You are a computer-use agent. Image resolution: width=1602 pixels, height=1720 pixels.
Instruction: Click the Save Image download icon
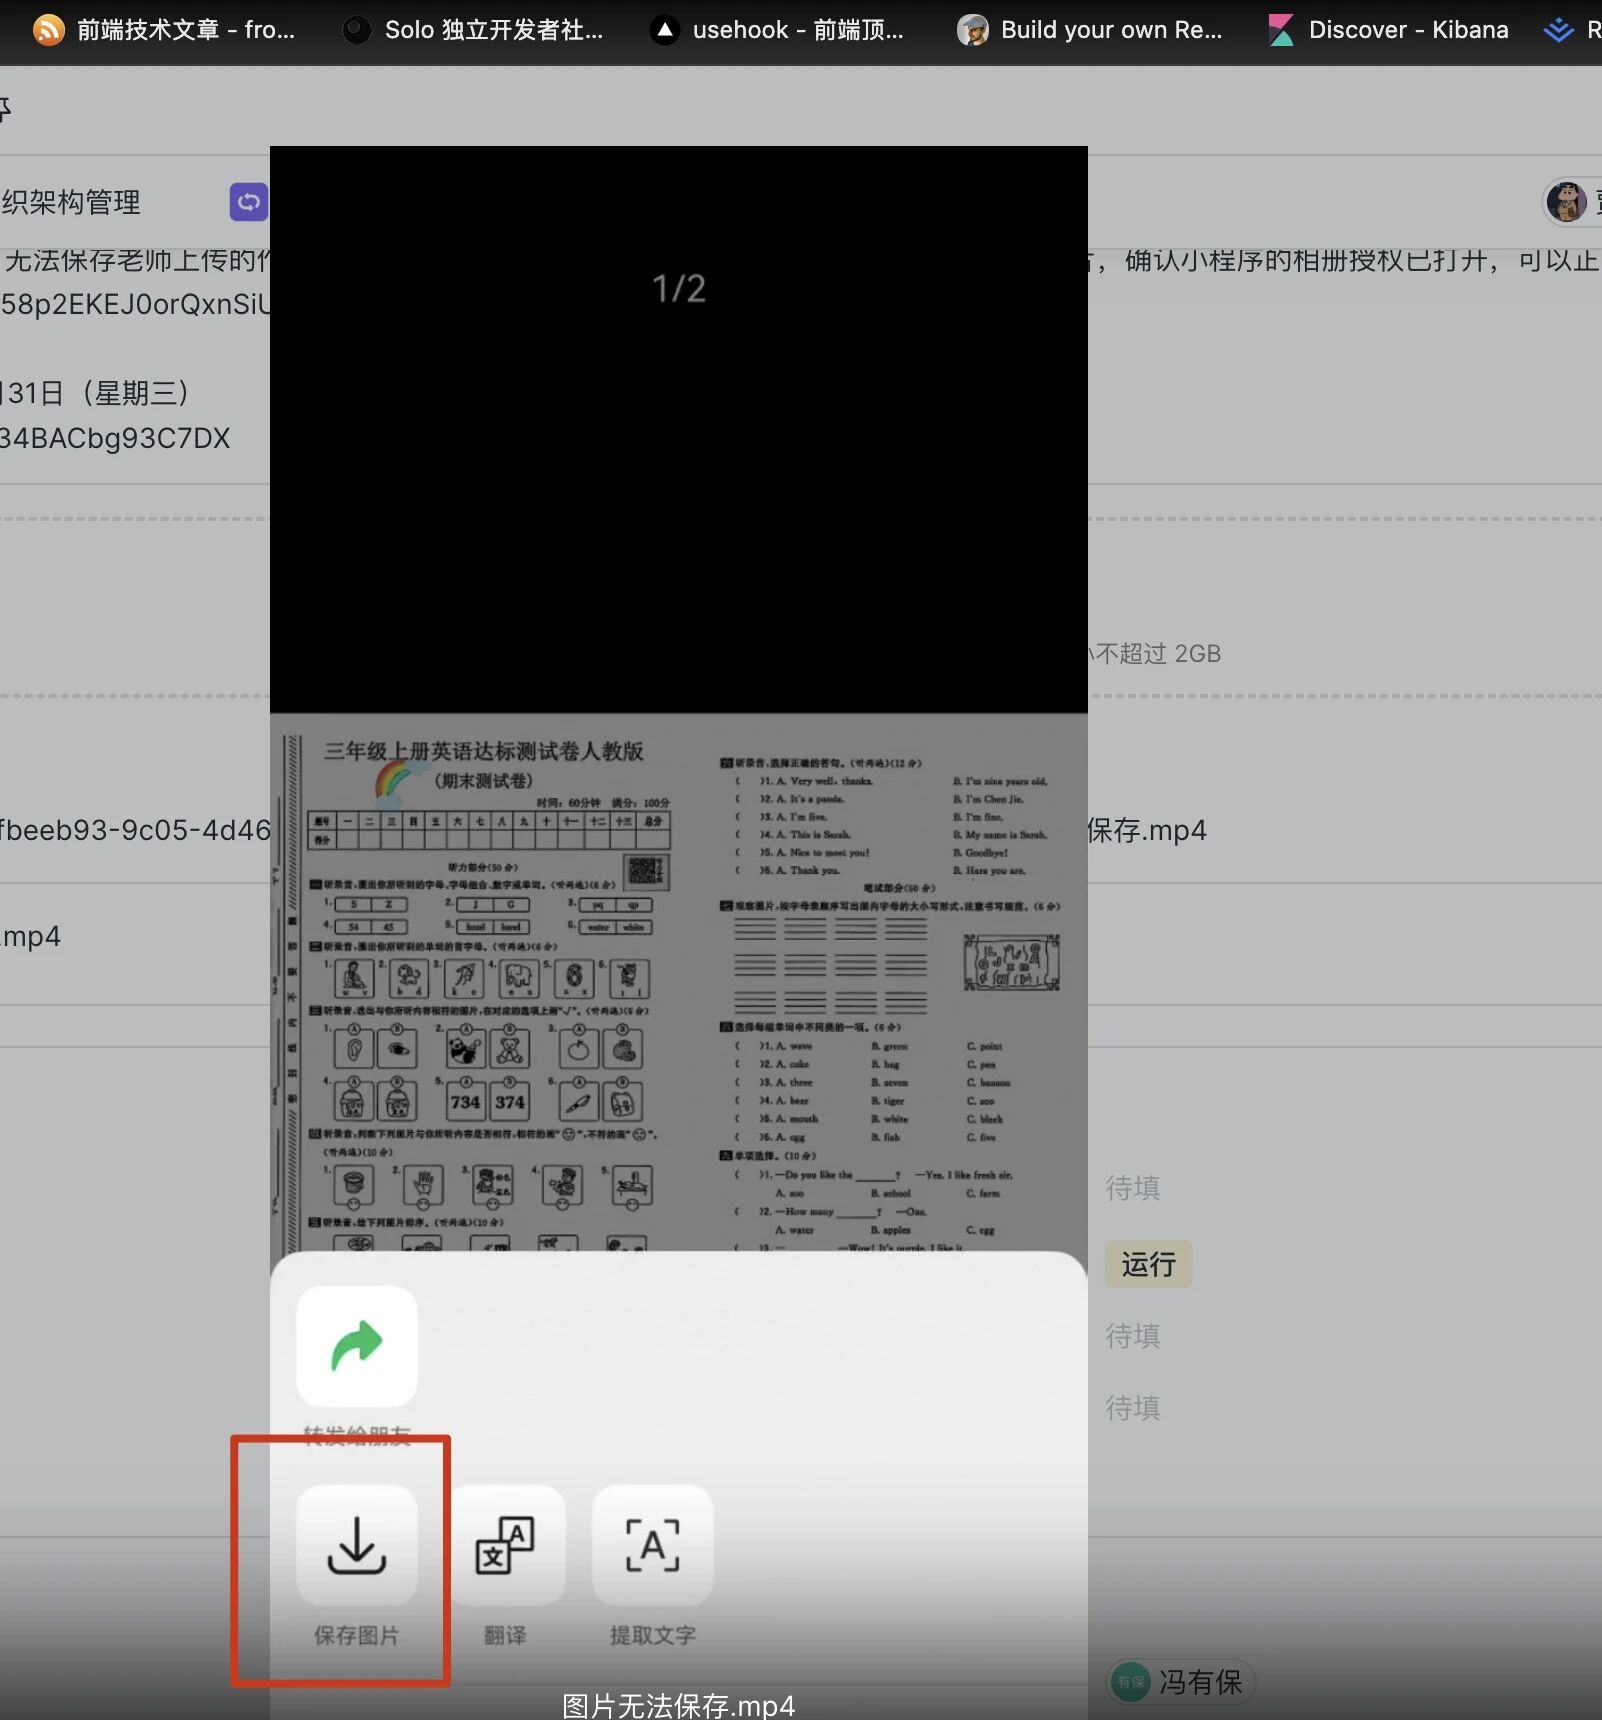357,1545
